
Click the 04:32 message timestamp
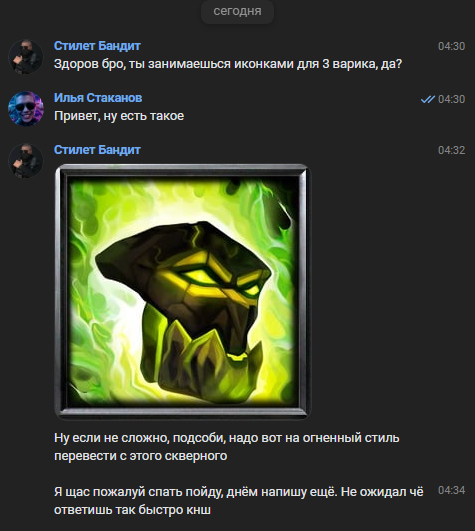(451, 150)
